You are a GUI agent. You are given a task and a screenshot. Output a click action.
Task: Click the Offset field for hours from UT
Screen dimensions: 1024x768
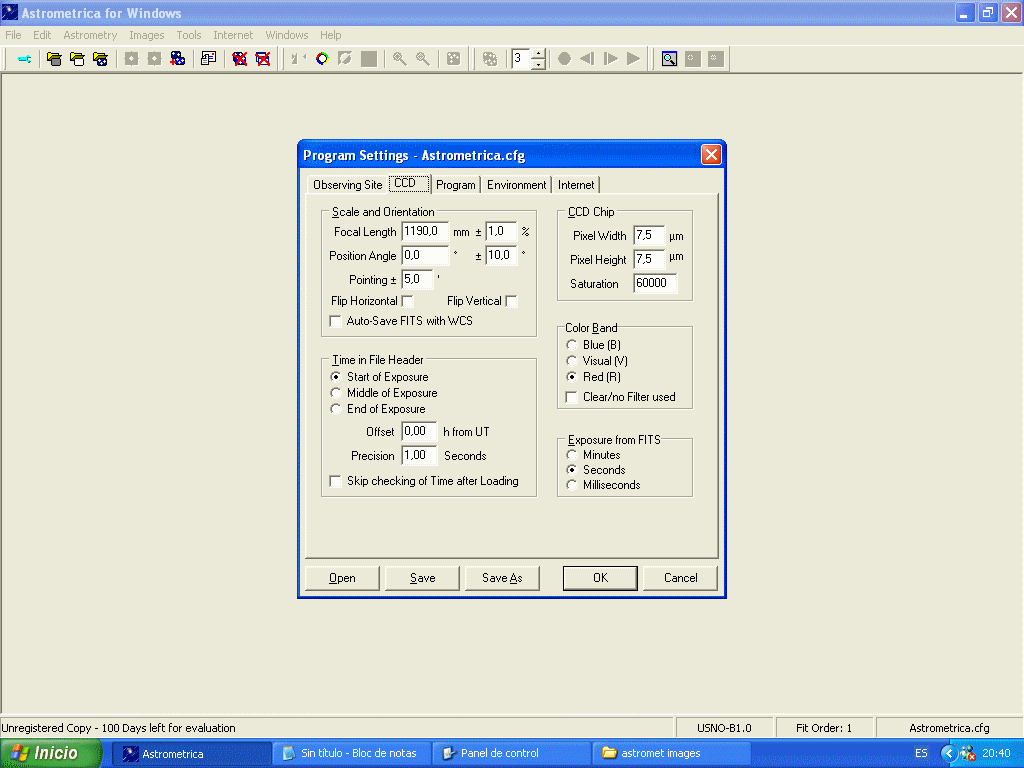point(419,432)
